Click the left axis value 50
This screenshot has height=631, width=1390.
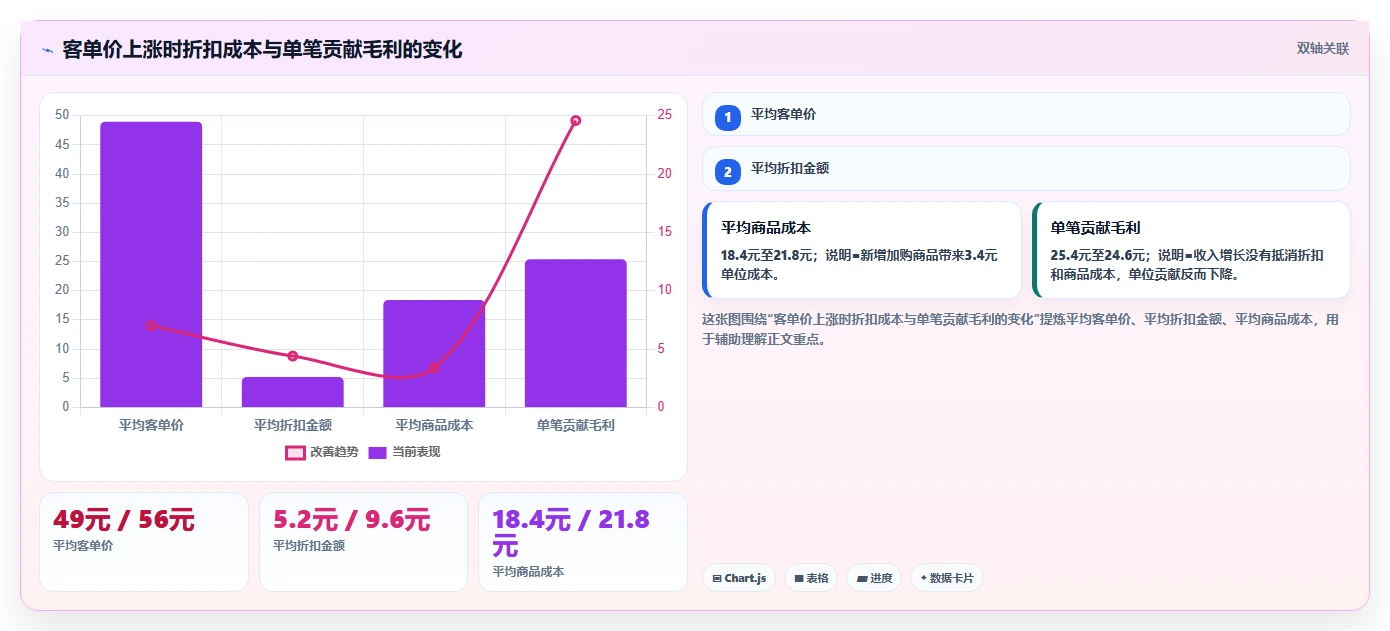(62, 115)
